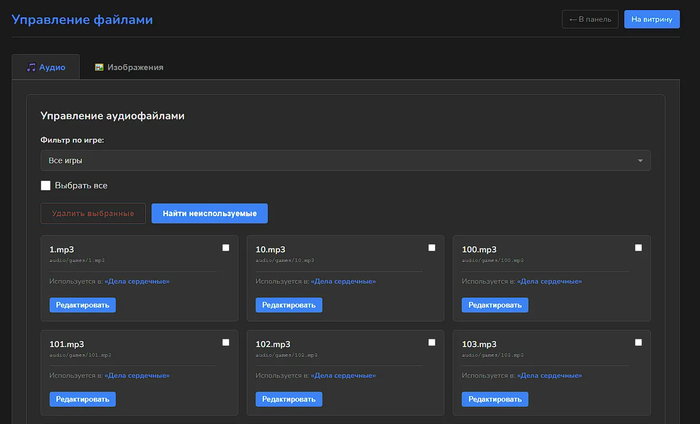
Task: Click the music note icon on Аудио tab
Action: [x=31, y=67]
